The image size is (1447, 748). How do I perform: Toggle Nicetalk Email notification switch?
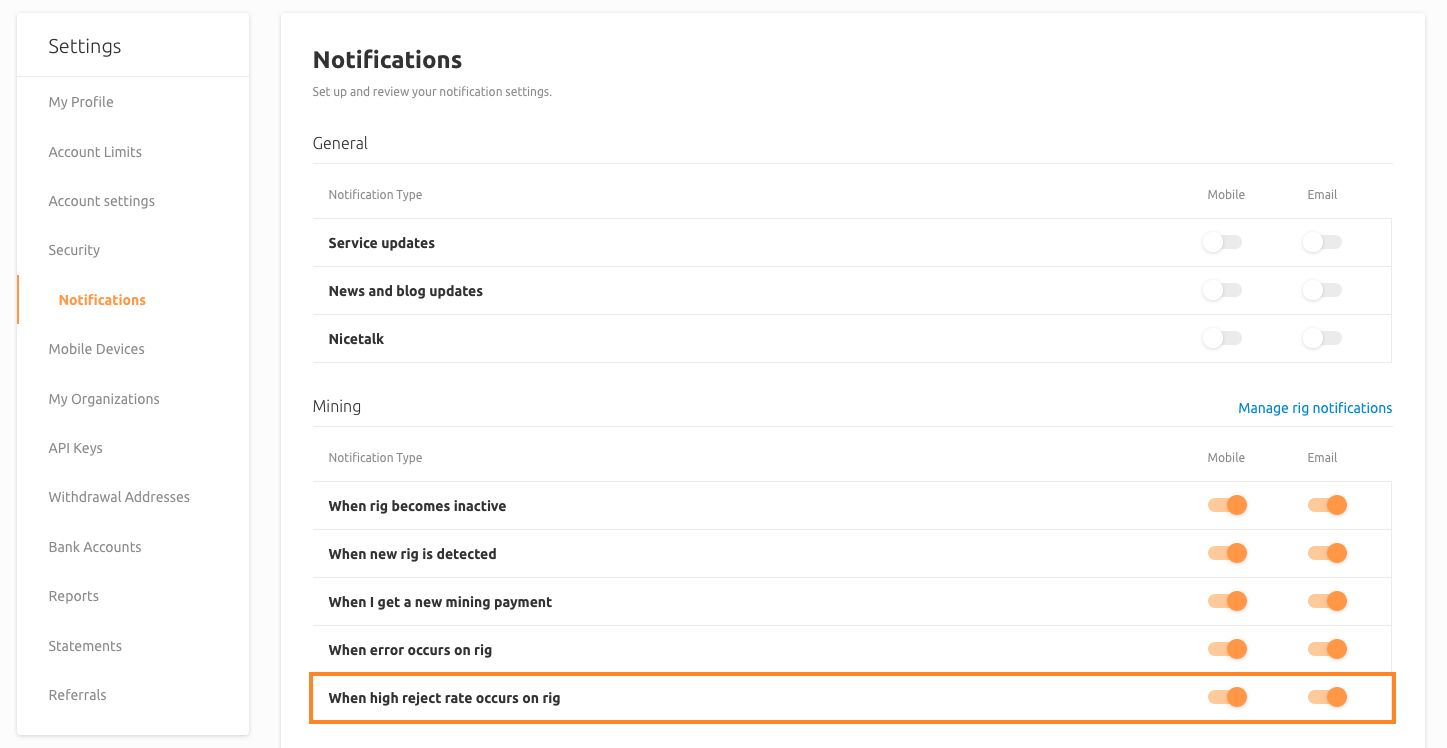[x=1323, y=339]
